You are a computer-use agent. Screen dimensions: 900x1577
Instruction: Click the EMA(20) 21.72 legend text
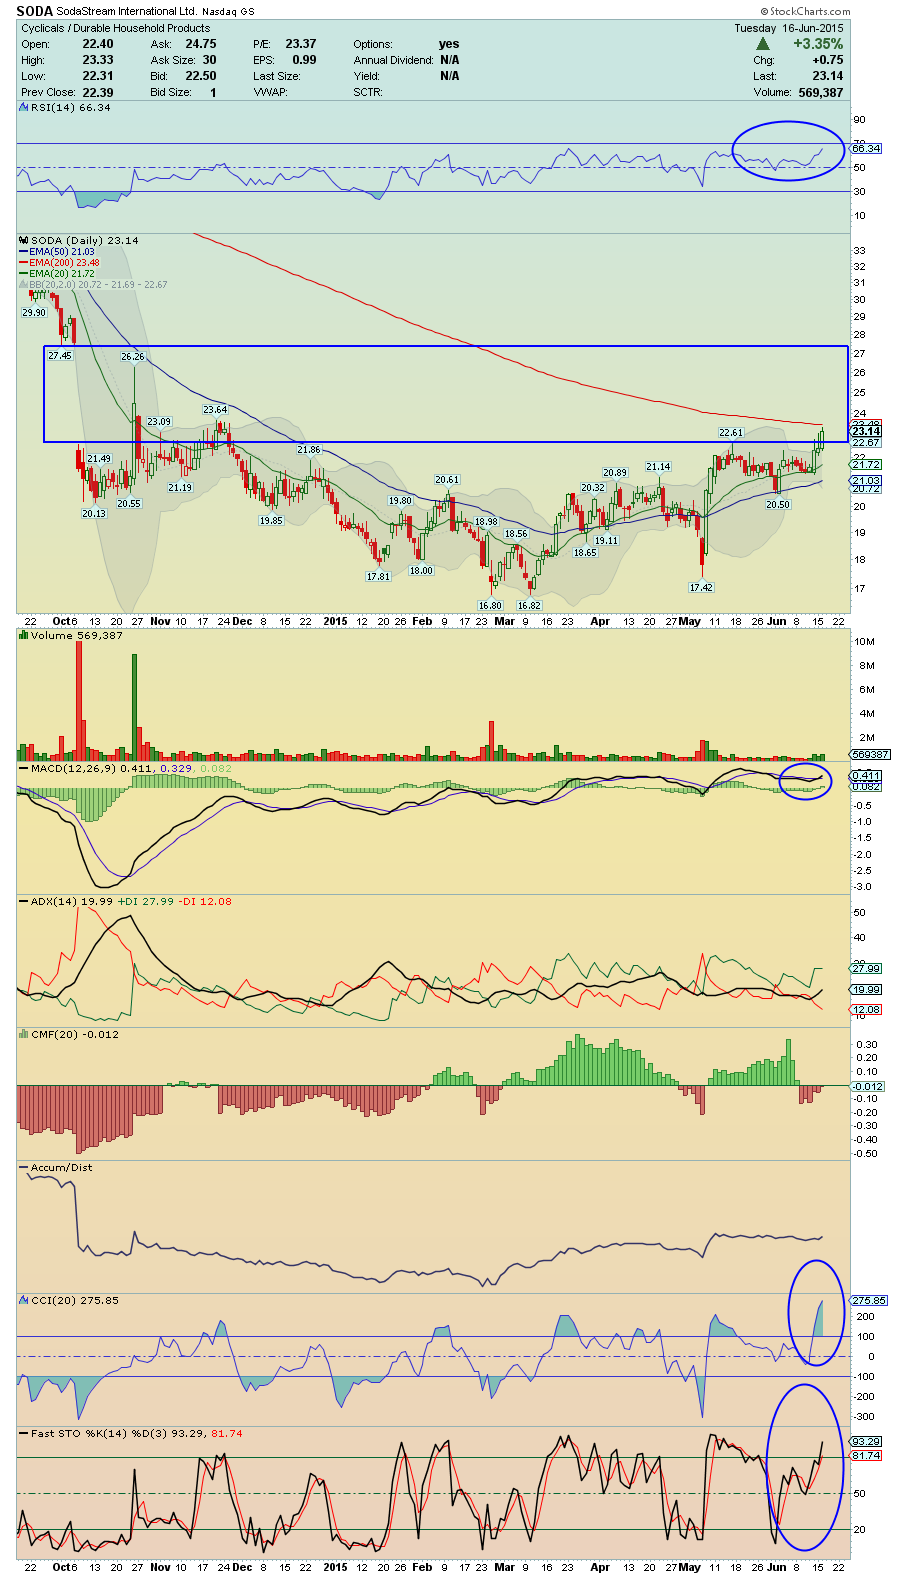[62, 273]
